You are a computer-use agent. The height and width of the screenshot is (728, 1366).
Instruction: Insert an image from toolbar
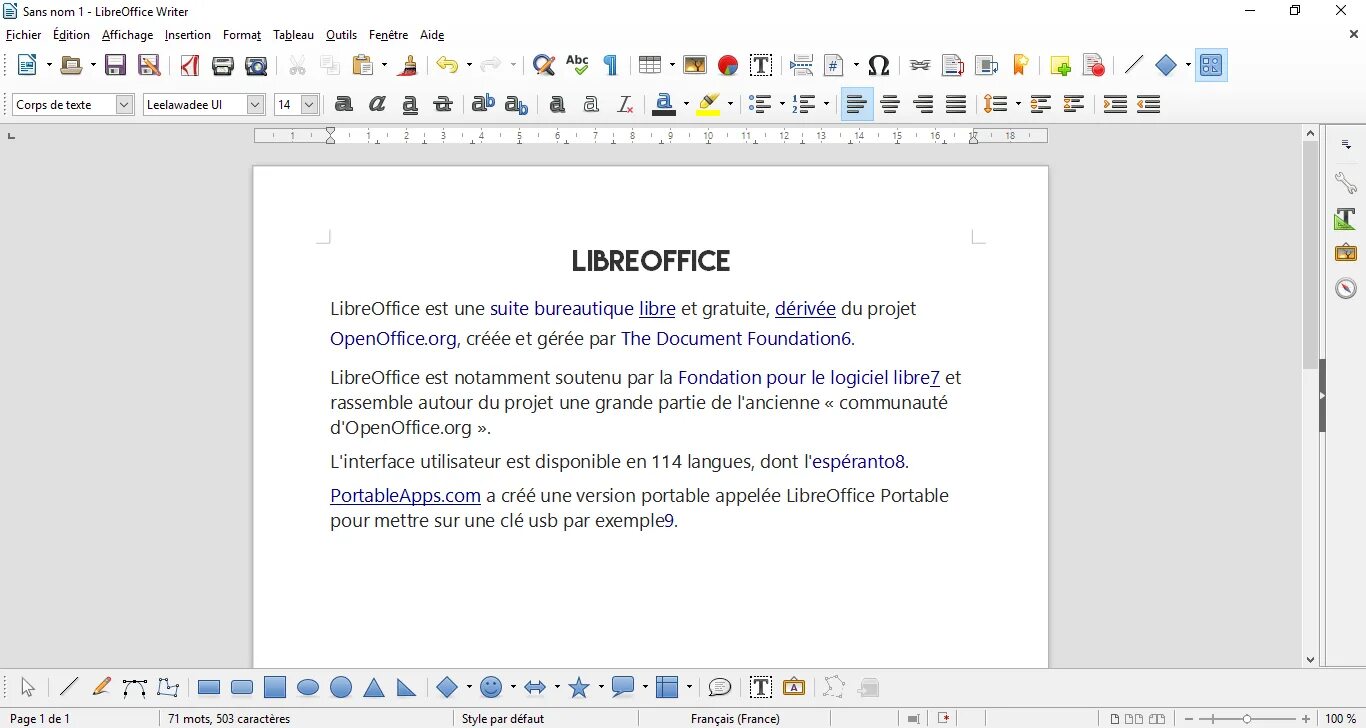(x=695, y=66)
